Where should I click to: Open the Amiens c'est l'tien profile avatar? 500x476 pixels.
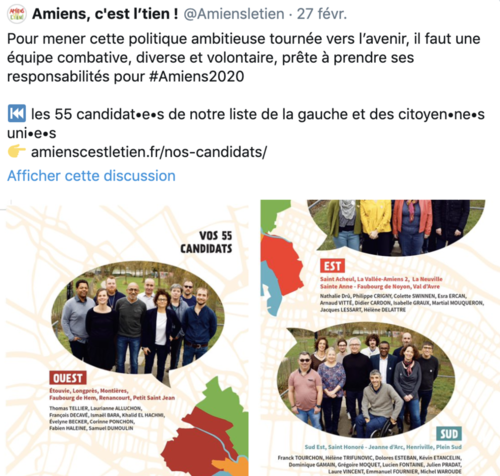pyautogui.click(x=17, y=14)
